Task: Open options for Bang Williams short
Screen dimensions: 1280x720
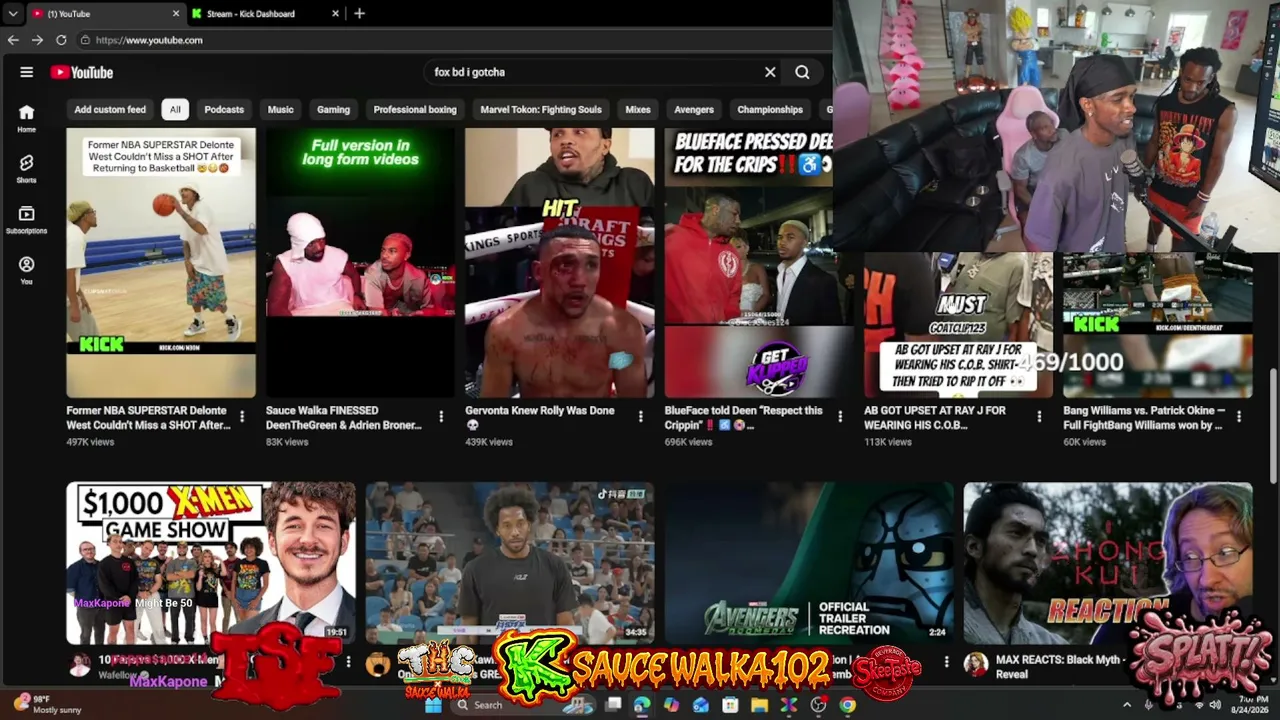Action: pyautogui.click(x=1239, y=417)
